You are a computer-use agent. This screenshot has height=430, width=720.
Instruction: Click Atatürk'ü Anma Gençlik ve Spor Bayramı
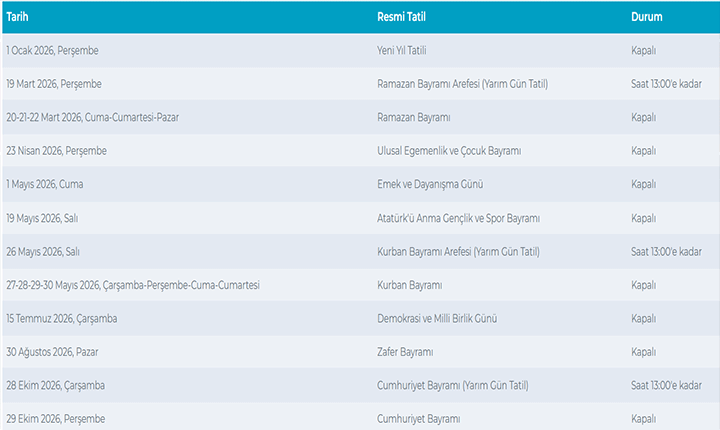tap(457, 218)
